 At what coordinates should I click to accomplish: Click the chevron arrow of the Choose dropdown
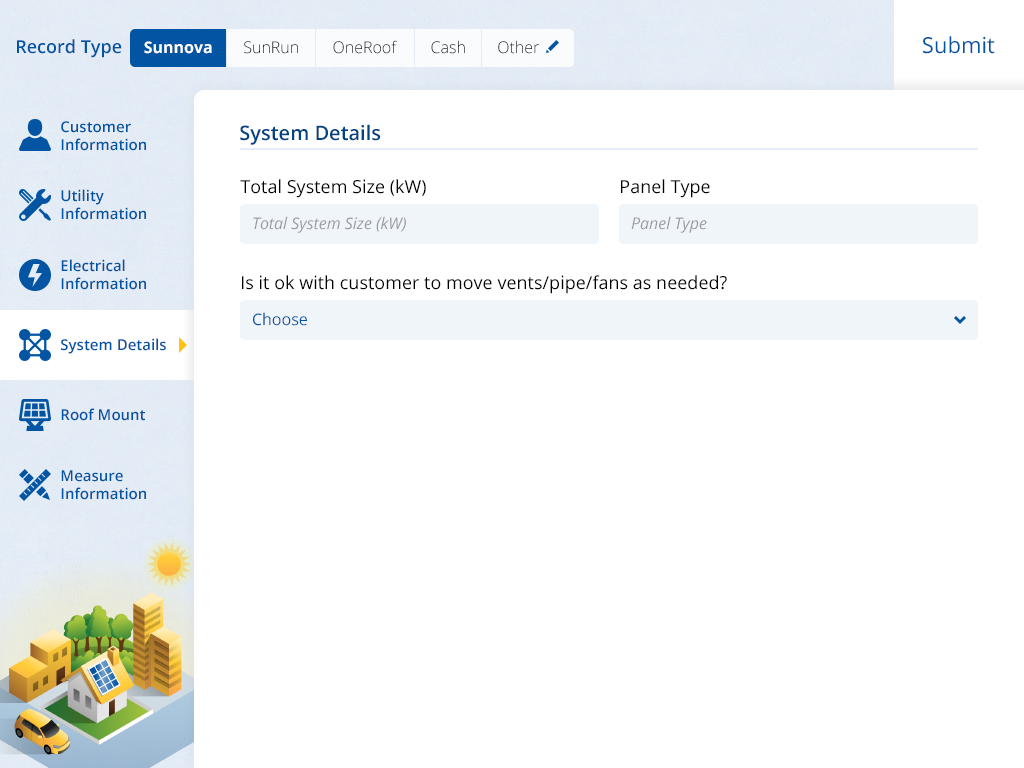(x=959, y=320)
